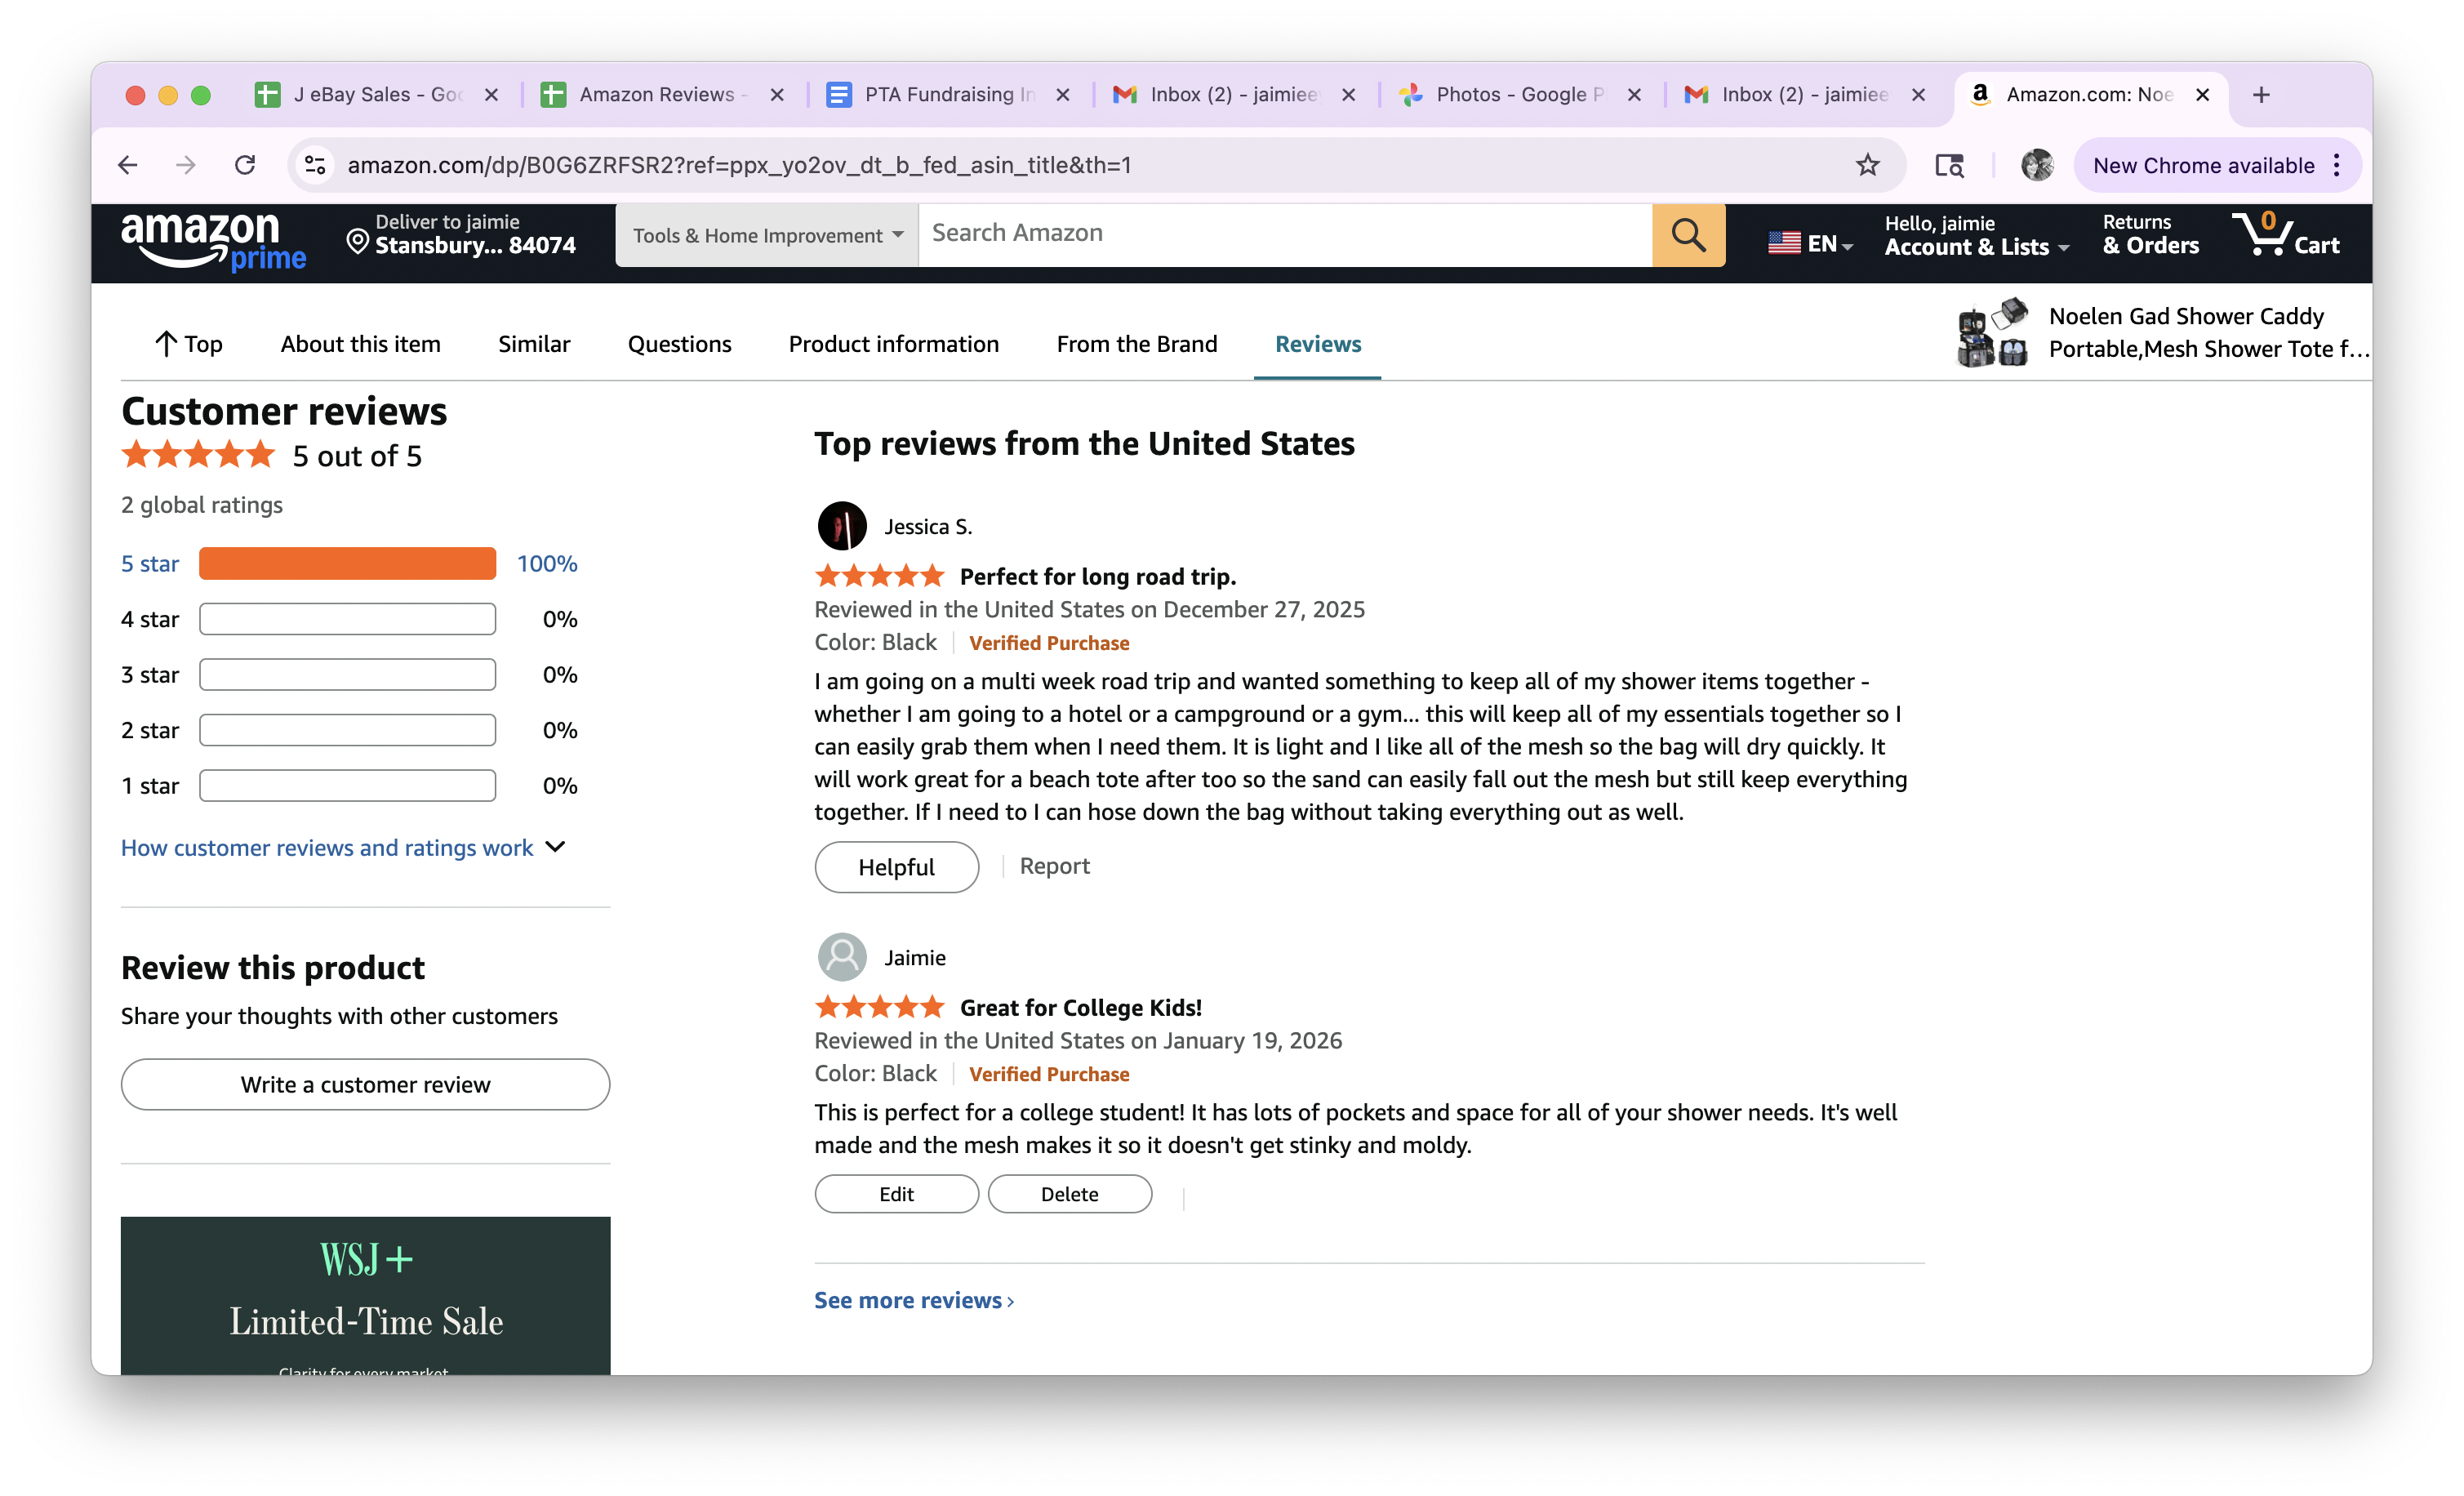Open Jessica S. profile avatar

[x=842, y=526]
